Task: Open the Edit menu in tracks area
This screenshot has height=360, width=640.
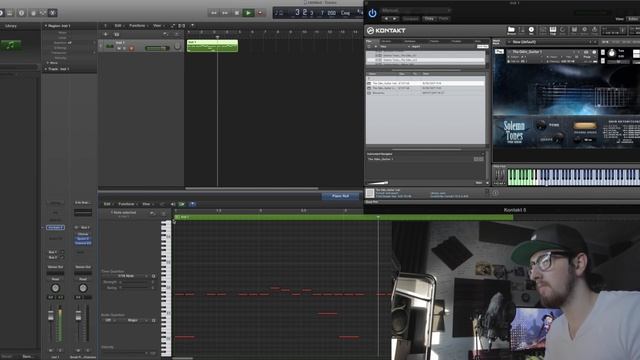Action: pos(119,26)
